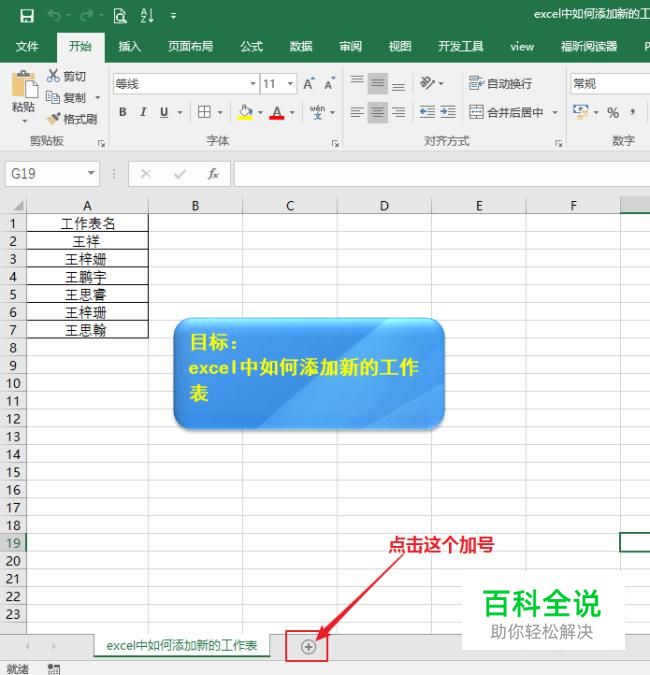
Task: Click the phonetic guide (wén) icon
Action: 318,112
